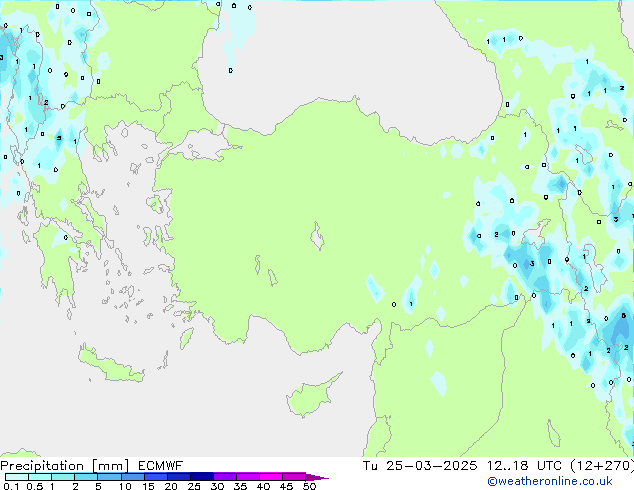Click the 2–5 mm legend color swatch
The height and width of the screenshot is (490, 634).
86,477
